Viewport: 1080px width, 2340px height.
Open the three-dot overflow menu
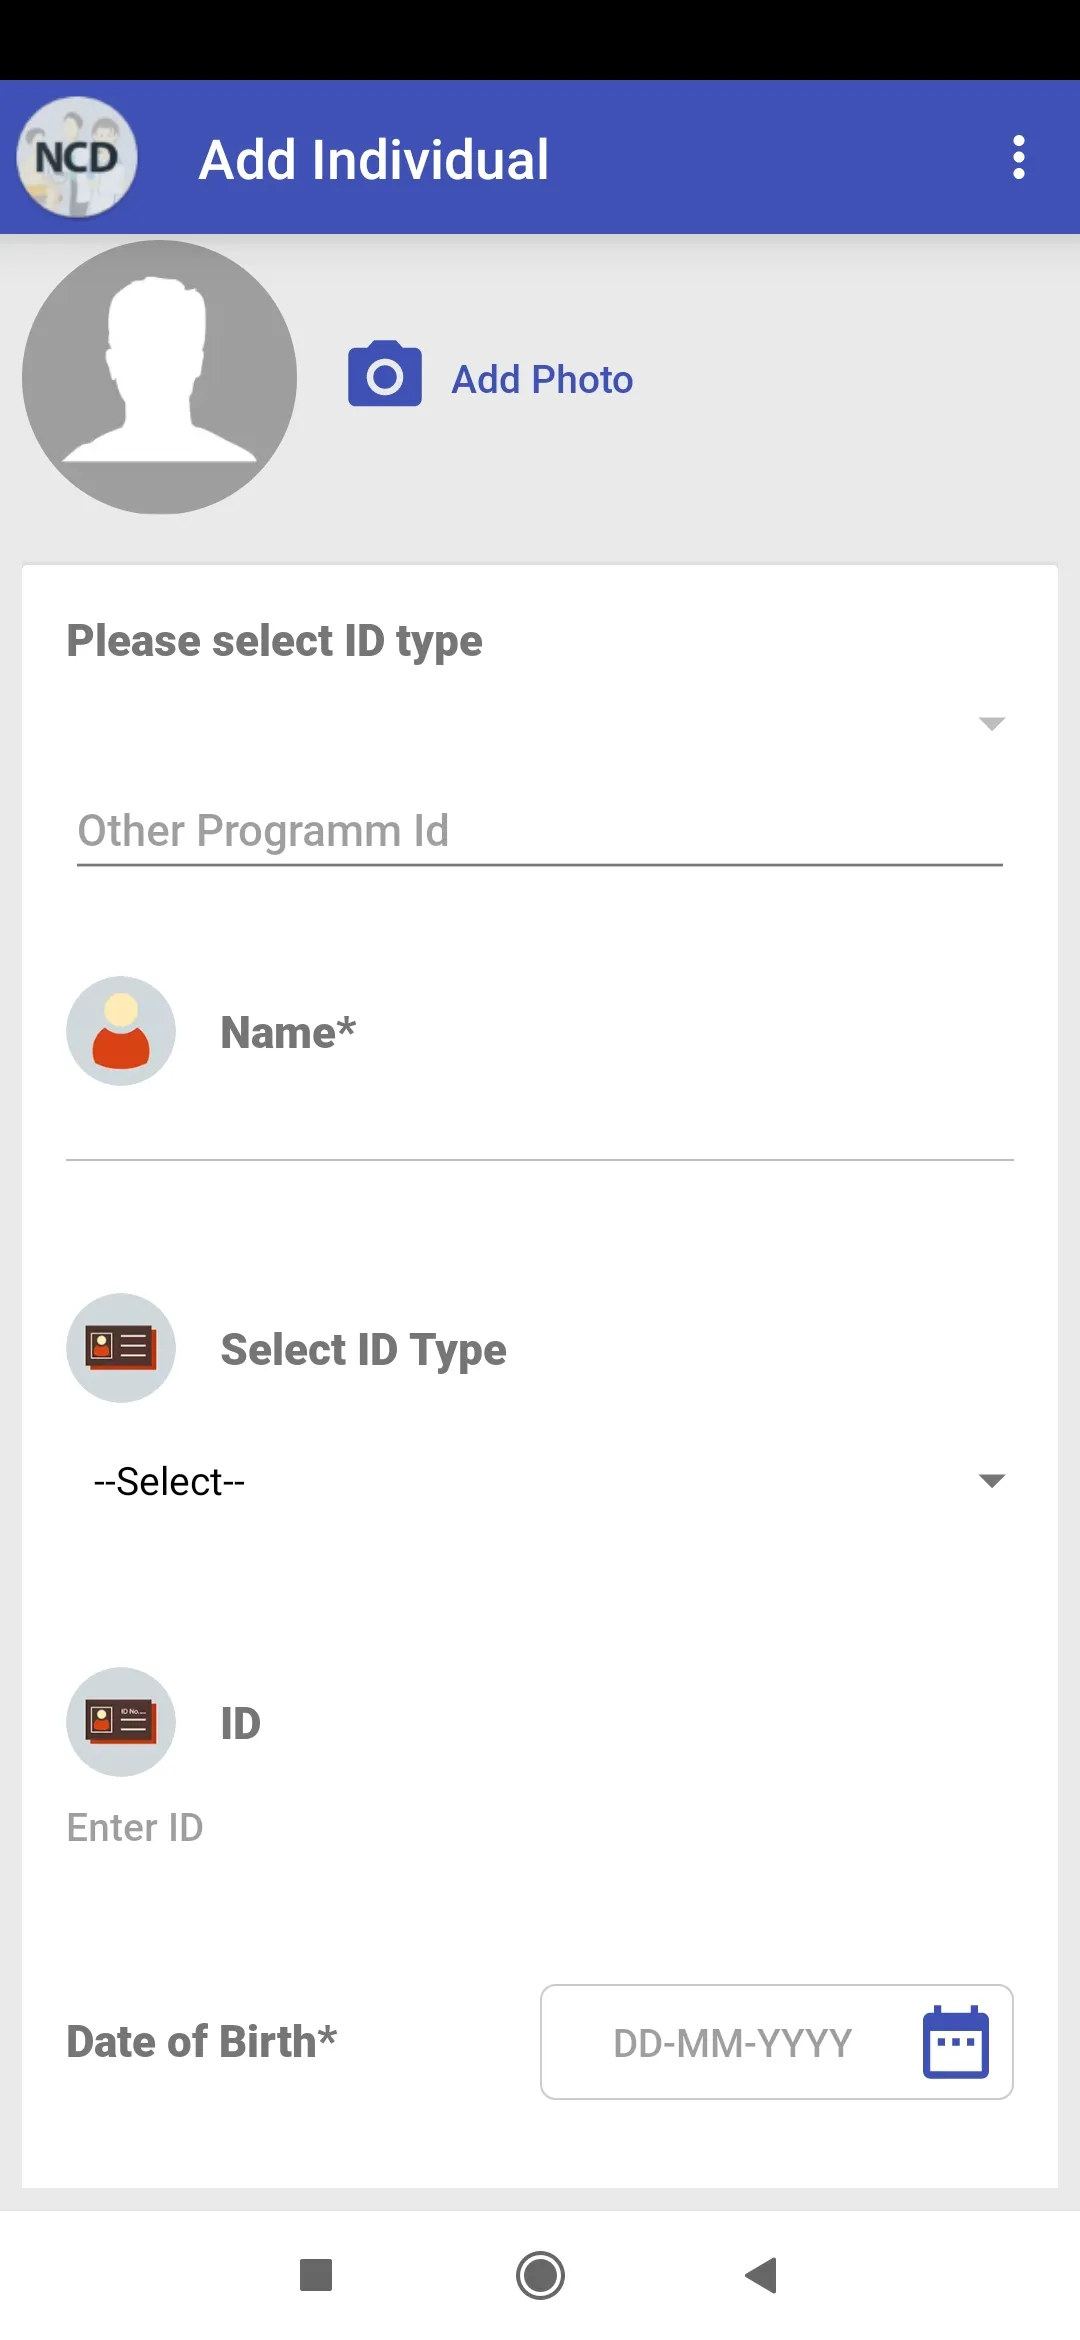(x=1018, y=157)
